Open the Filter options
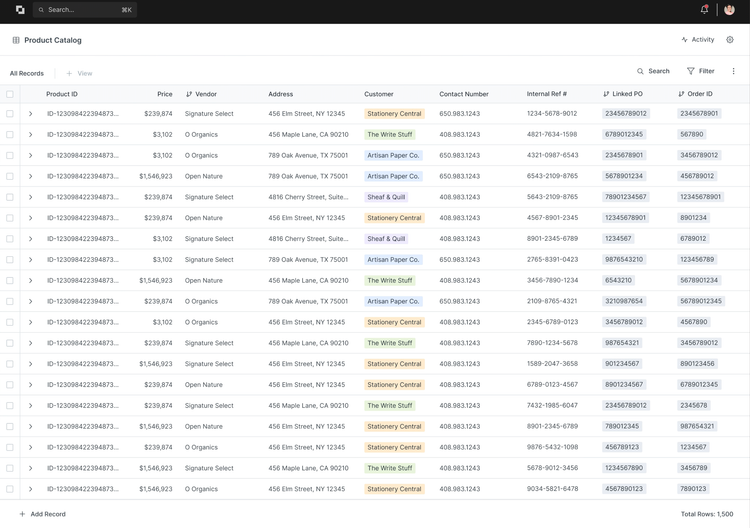The height and width of the screenshot is (528, 750). [700, 71]
